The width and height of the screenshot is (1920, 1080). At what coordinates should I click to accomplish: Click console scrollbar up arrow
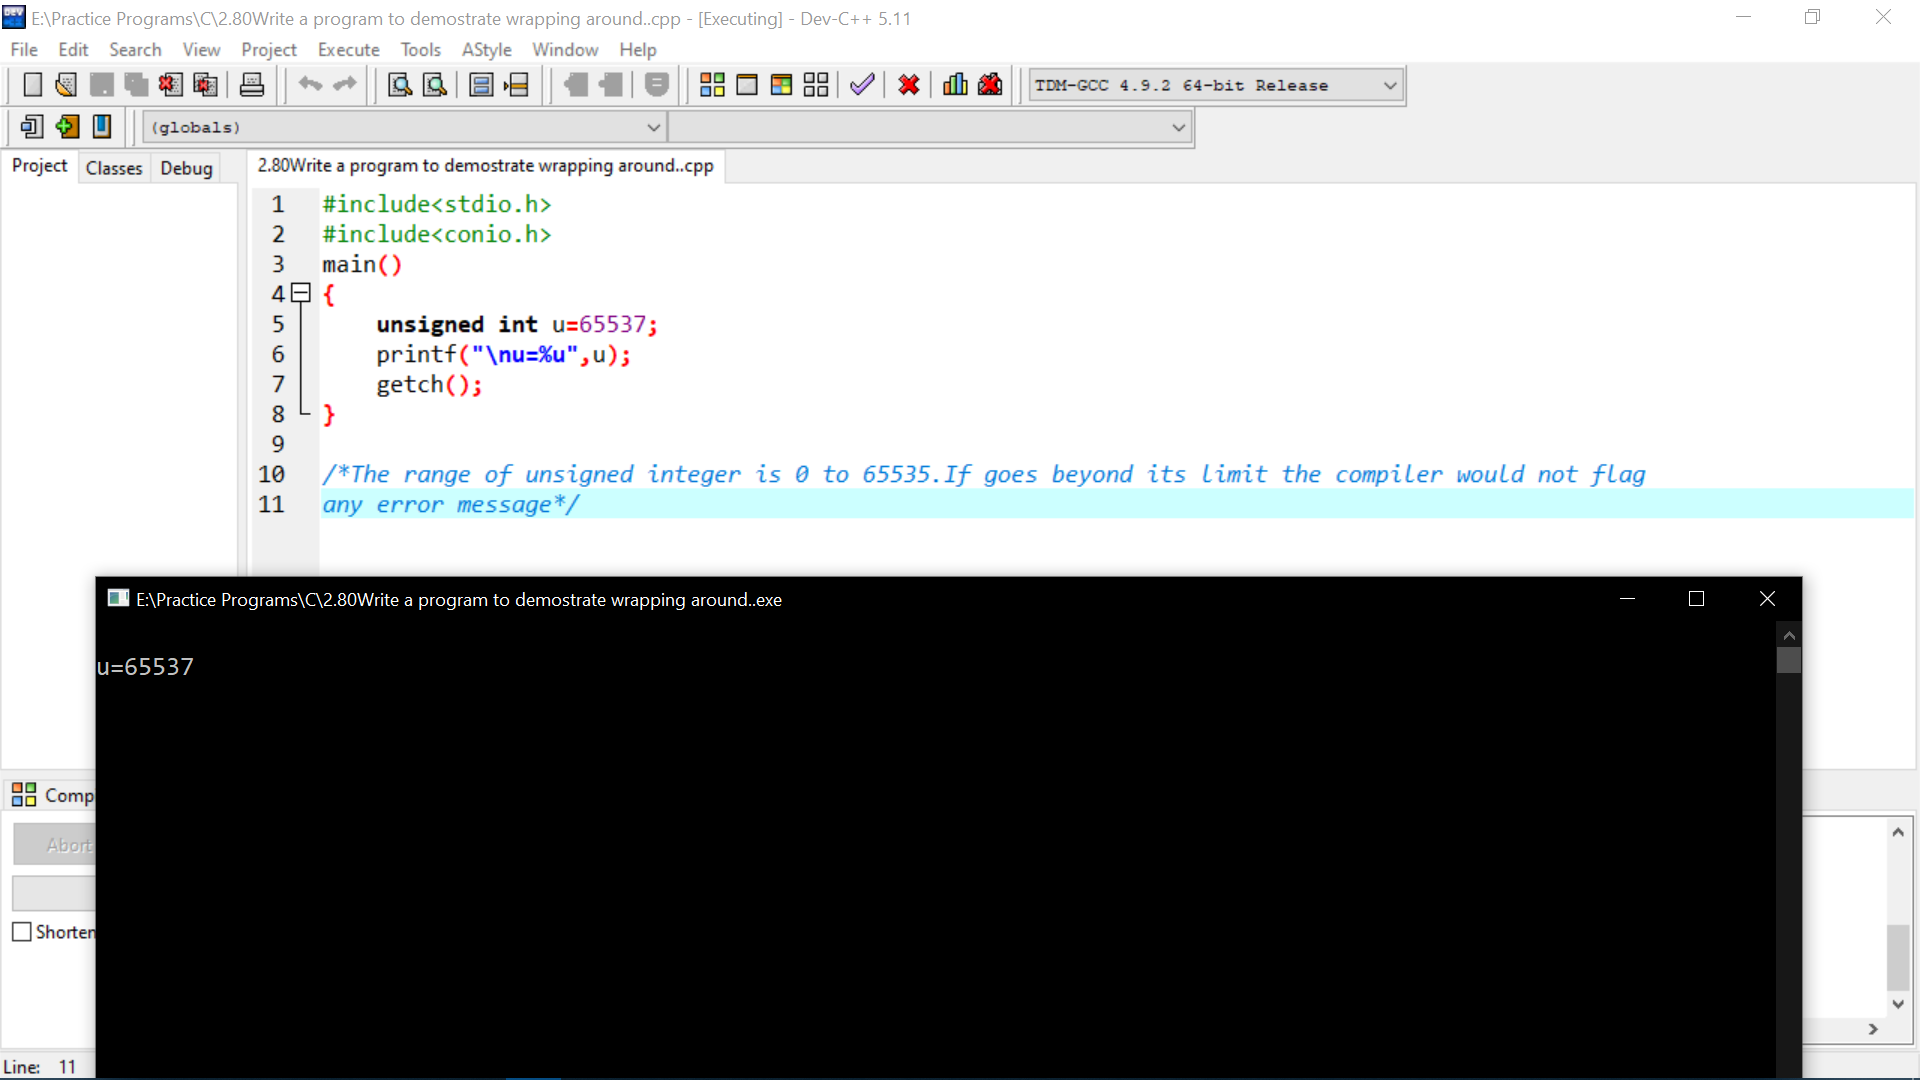(x=1789, y=635)
